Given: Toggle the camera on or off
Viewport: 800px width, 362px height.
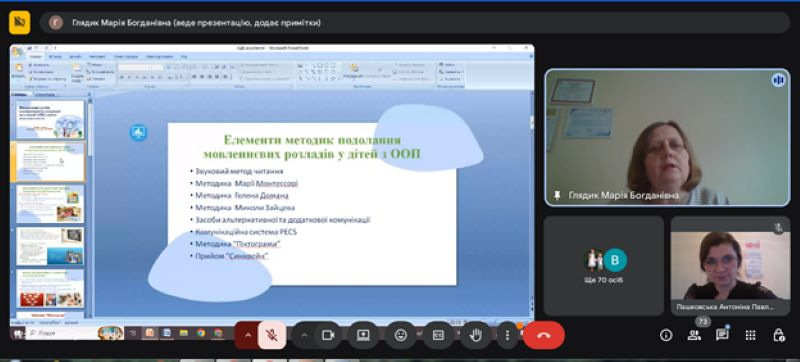Looking at the screenshot, I should pos(328,335).
